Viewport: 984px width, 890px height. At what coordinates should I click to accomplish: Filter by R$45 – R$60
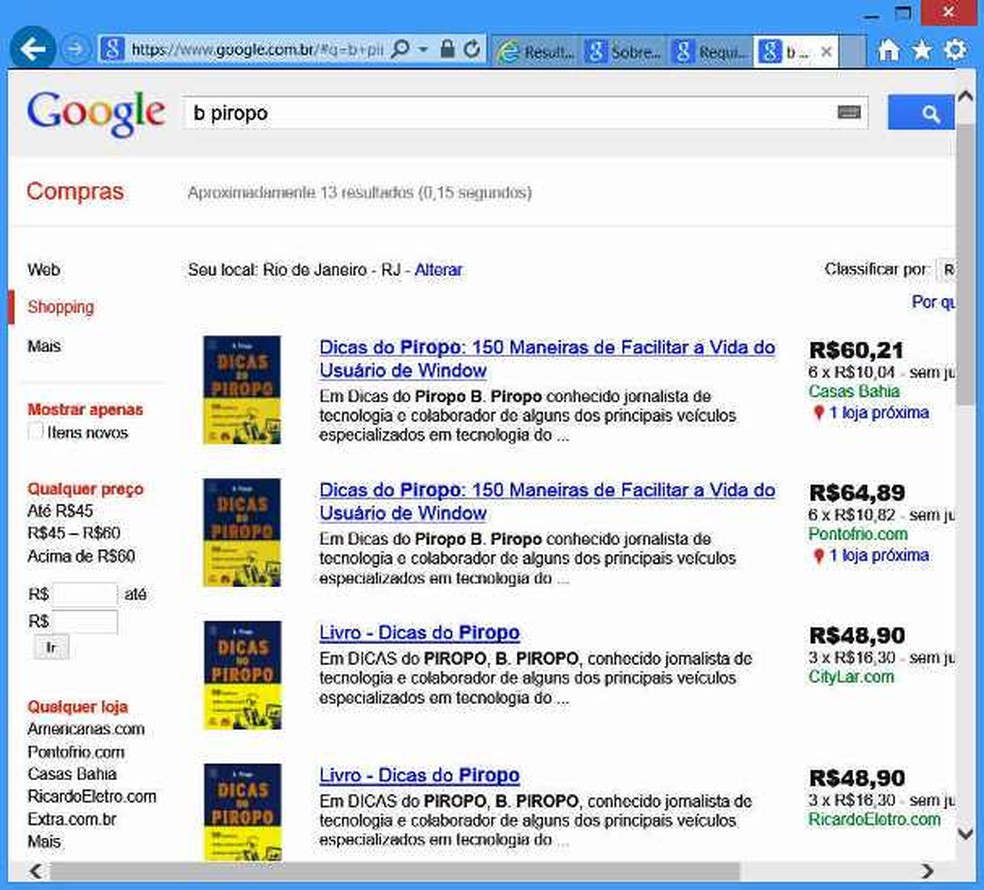tap(73, 533)
